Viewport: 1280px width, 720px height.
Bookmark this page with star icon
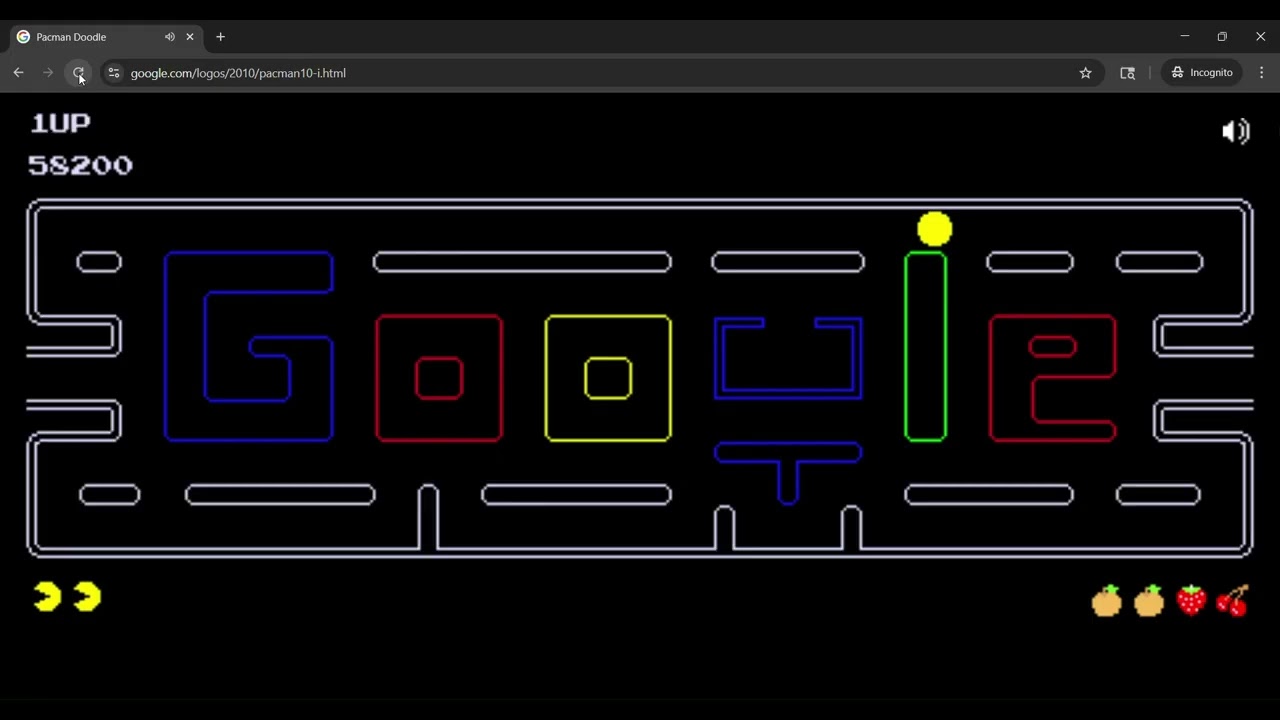click(1085, 73)
